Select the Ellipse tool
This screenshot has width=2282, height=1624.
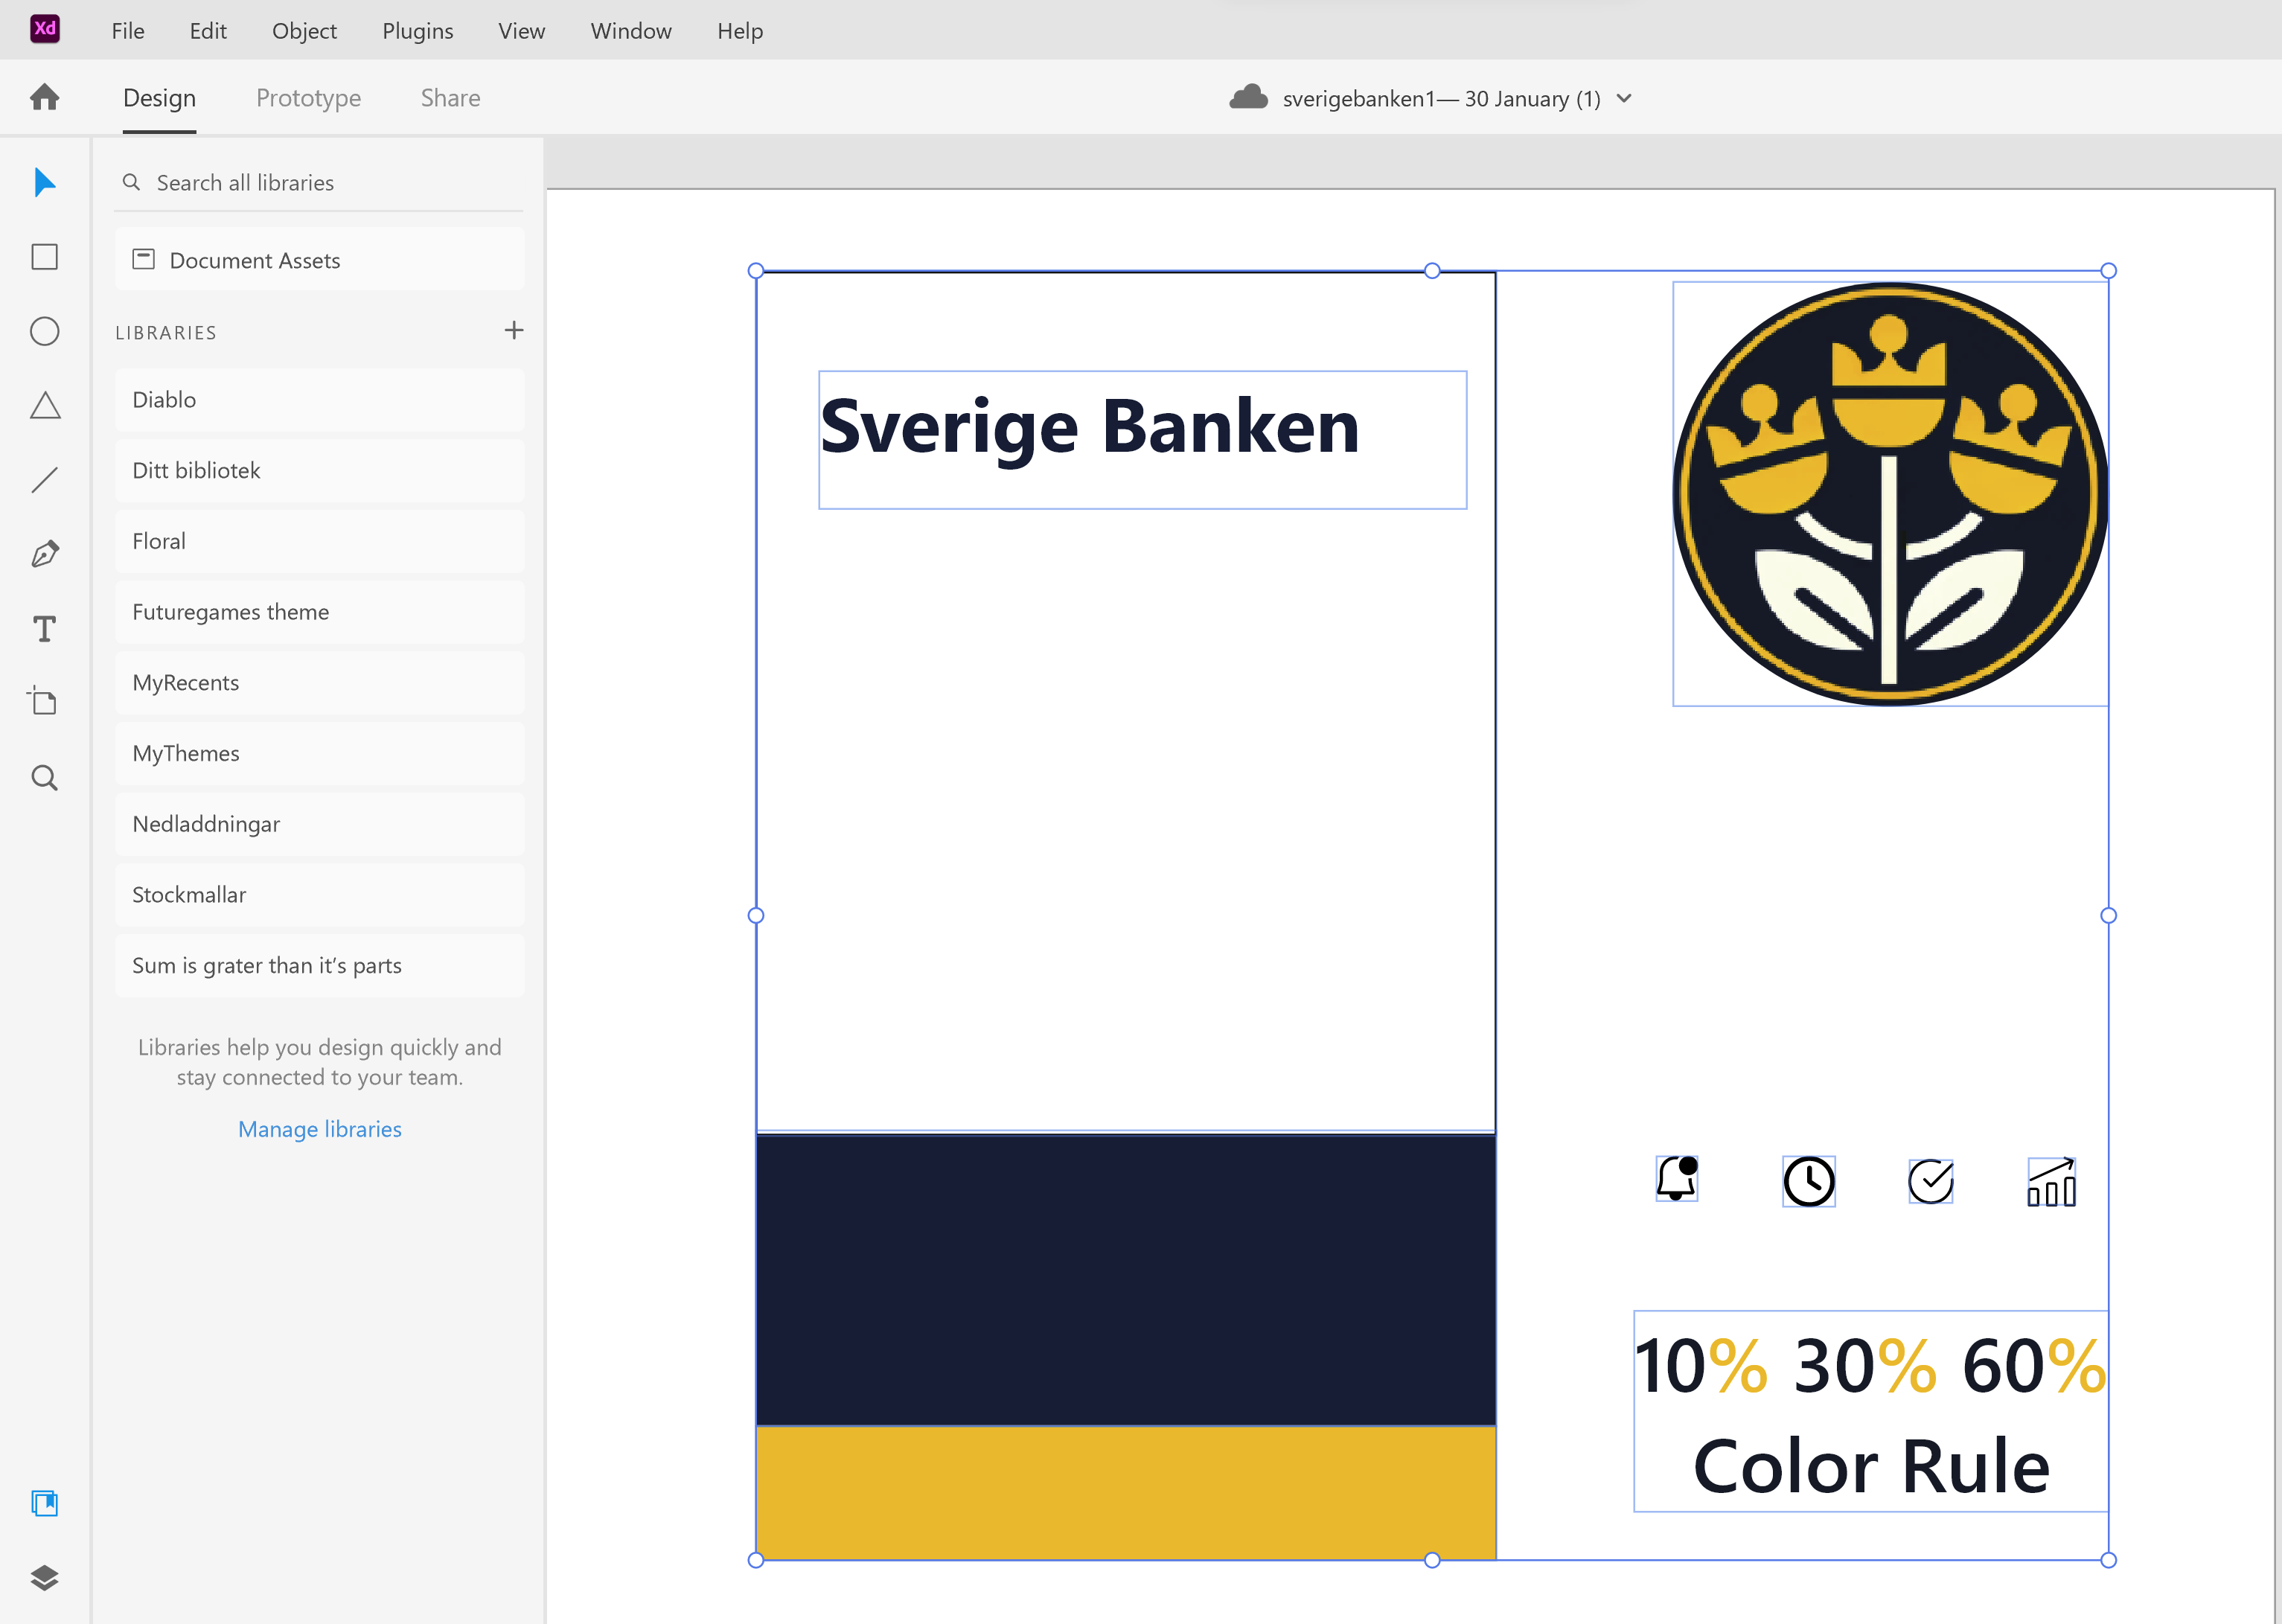(45, 331)
